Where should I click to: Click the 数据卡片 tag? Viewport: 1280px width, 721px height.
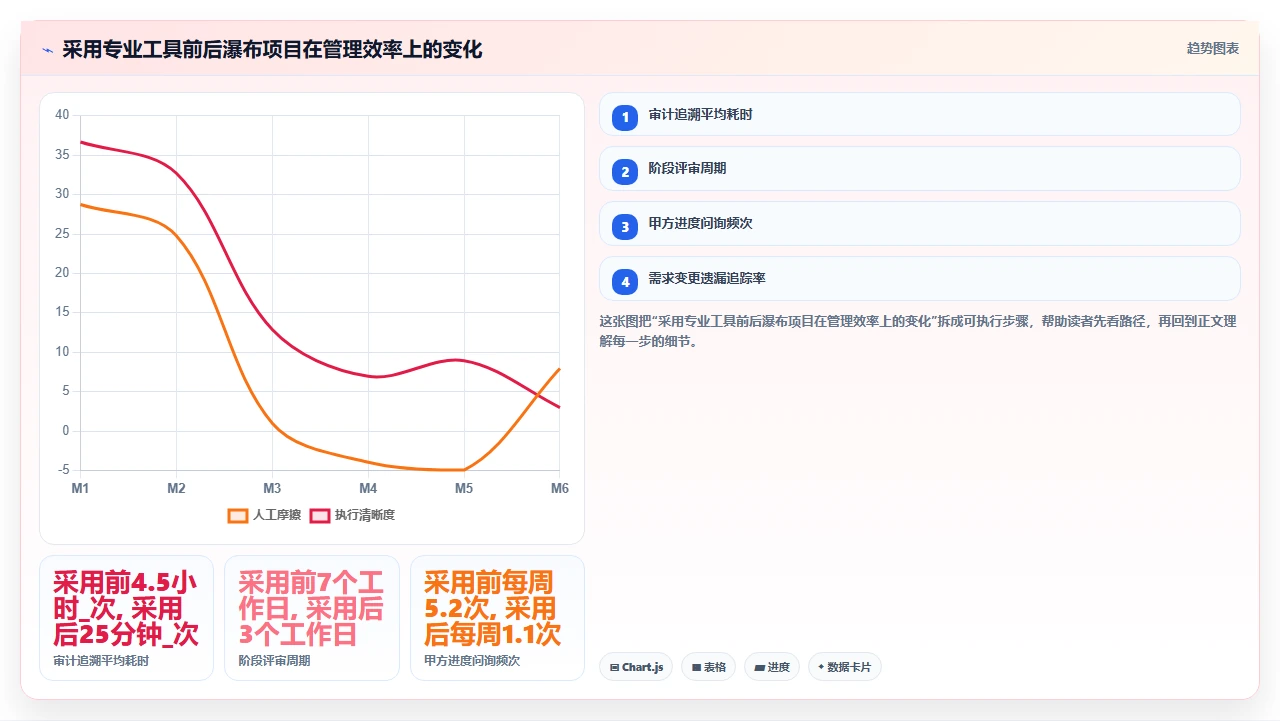pos(844,667)
